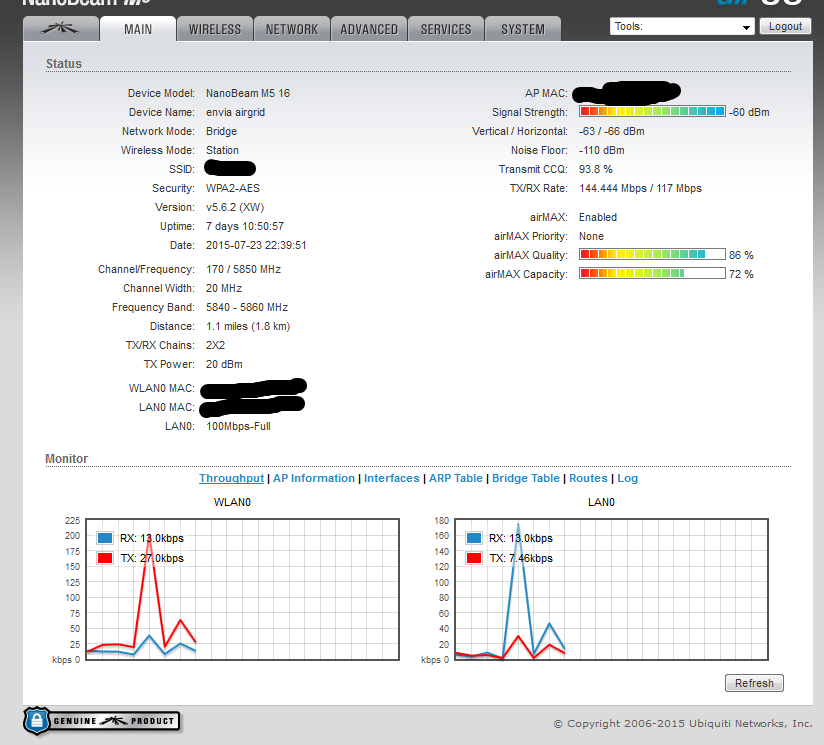Select the Noise Floor value -110 dBm
Viewport: 824px width, 745px height.
pos(602,150)
